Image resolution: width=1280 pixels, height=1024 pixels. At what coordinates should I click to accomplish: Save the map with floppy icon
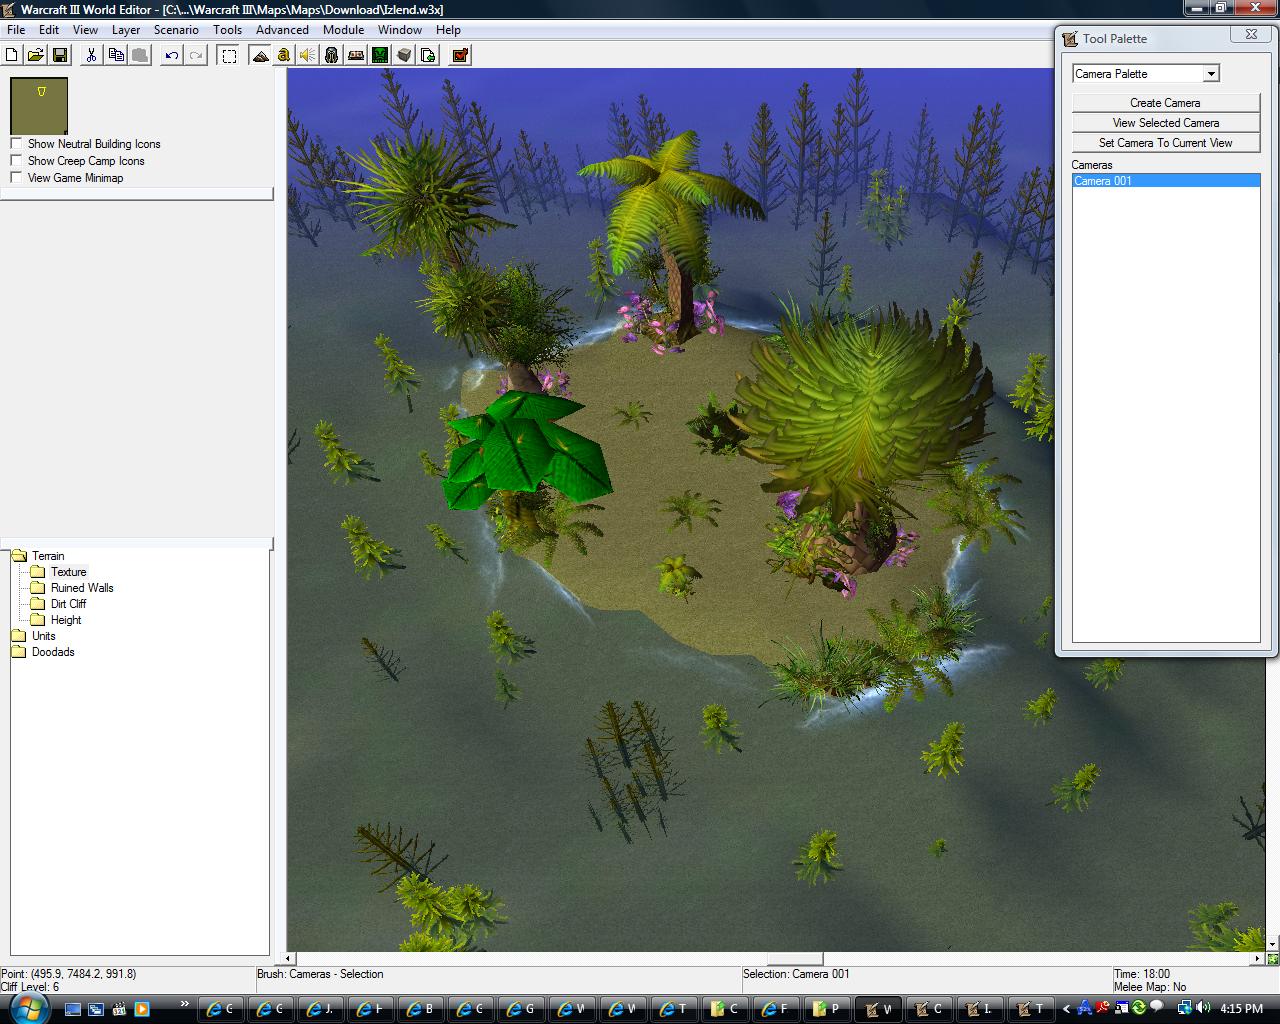coord(59,55)
